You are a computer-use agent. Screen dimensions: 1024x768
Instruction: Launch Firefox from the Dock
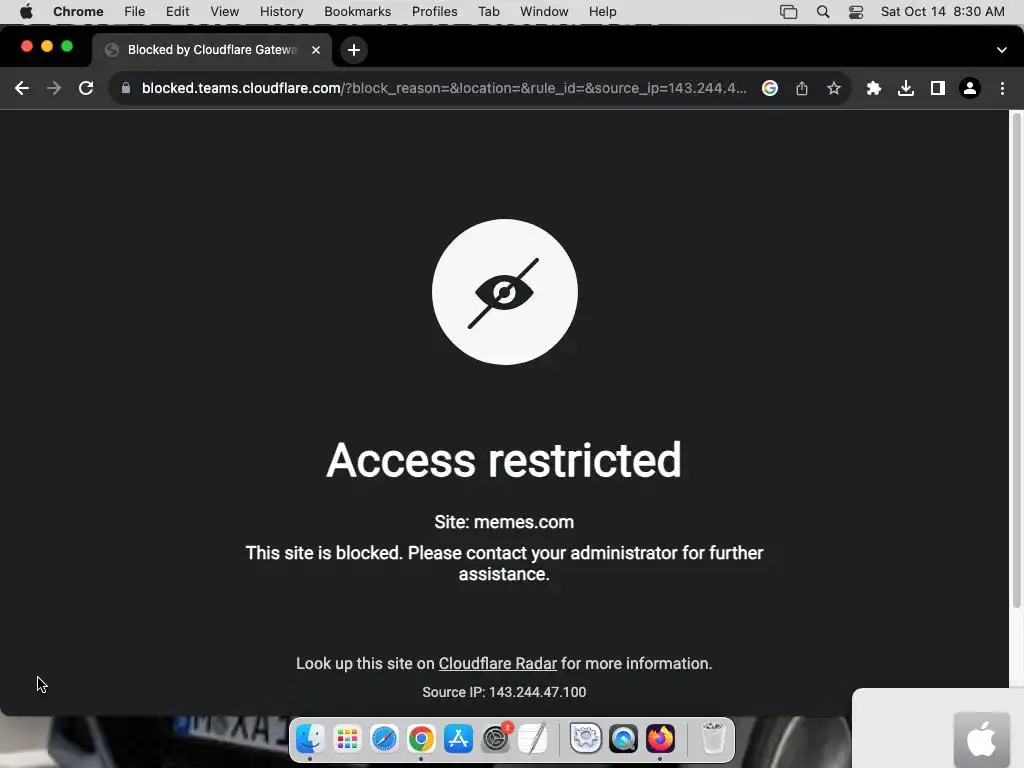660,739
